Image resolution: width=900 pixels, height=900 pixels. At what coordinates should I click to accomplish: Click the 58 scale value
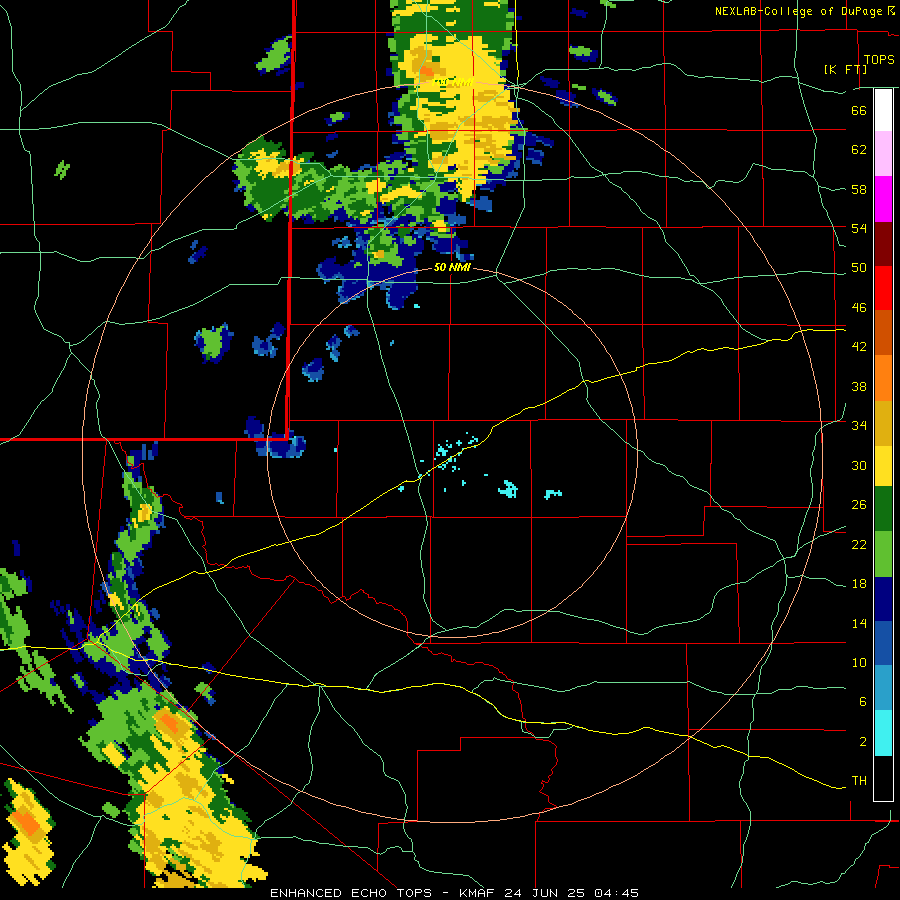click(x=859, y=189)
